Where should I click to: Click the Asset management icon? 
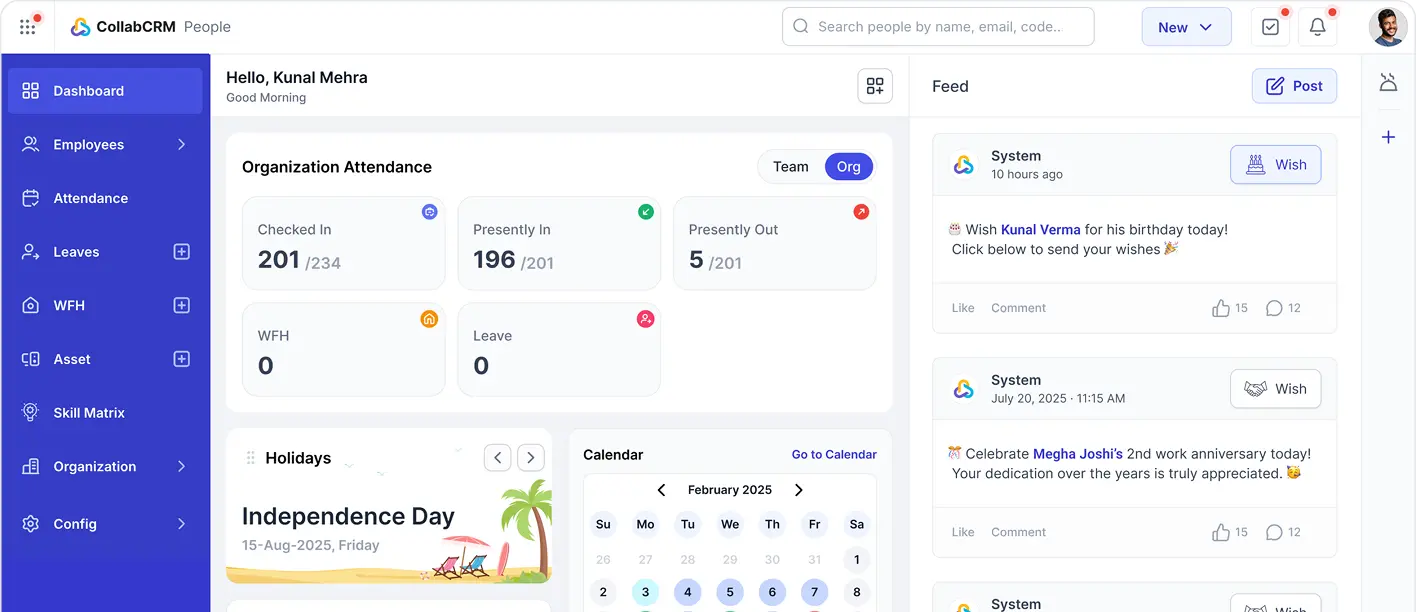30,358
